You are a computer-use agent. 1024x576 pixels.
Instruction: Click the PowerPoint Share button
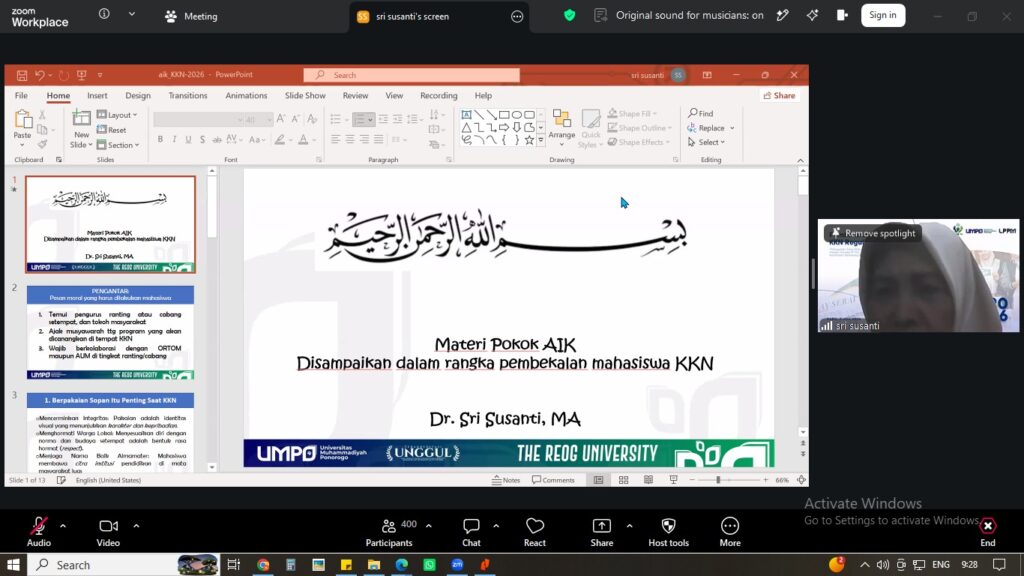[780, 95]
